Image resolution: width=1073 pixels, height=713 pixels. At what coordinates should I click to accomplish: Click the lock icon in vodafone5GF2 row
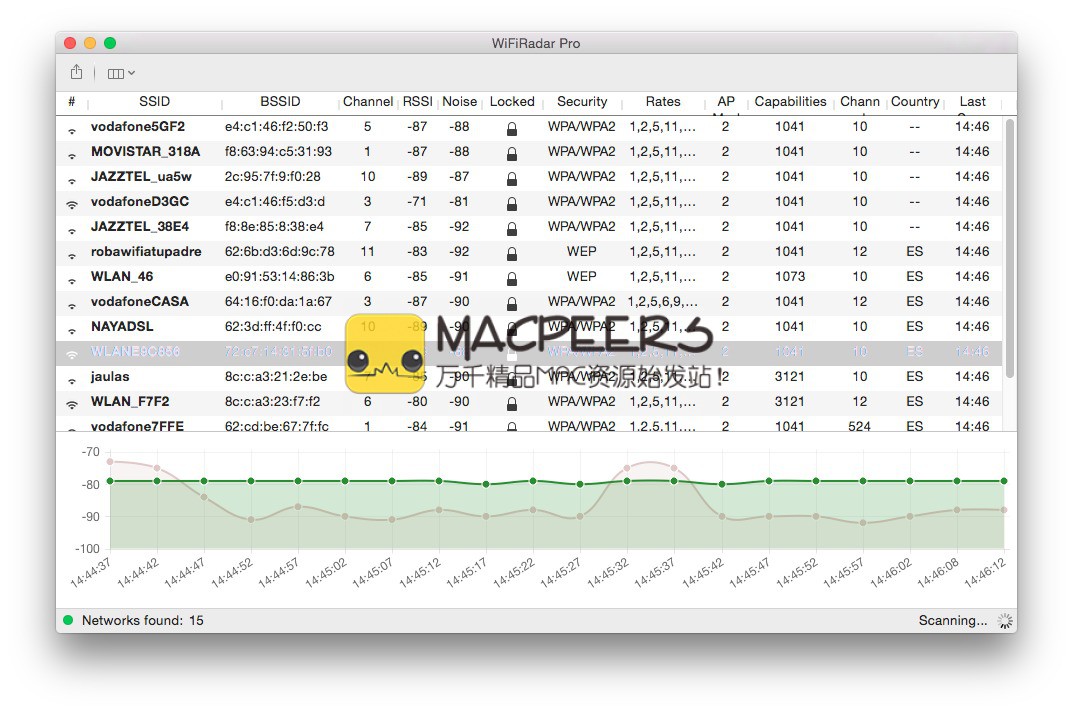coord(512,129)
